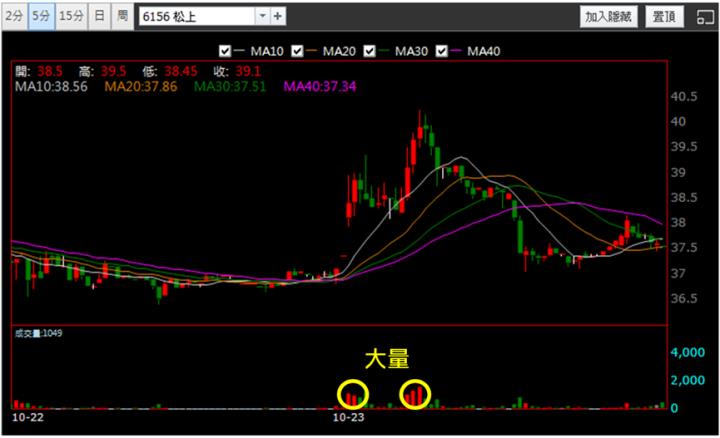Click the 置頂 button
The height and width of the screenshot is (438, 720).
coord(664,17)
